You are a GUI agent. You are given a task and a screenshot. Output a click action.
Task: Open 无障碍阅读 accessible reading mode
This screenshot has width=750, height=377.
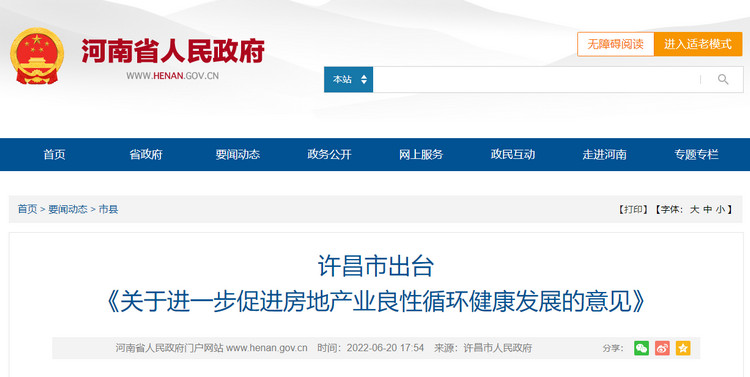click(x=615, y=44)
